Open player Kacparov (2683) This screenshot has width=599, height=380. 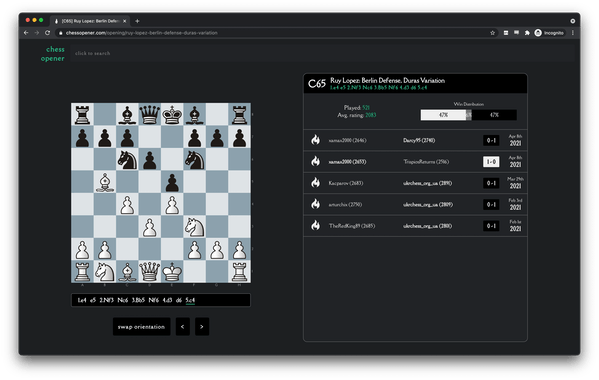click(x=346, y=183)
